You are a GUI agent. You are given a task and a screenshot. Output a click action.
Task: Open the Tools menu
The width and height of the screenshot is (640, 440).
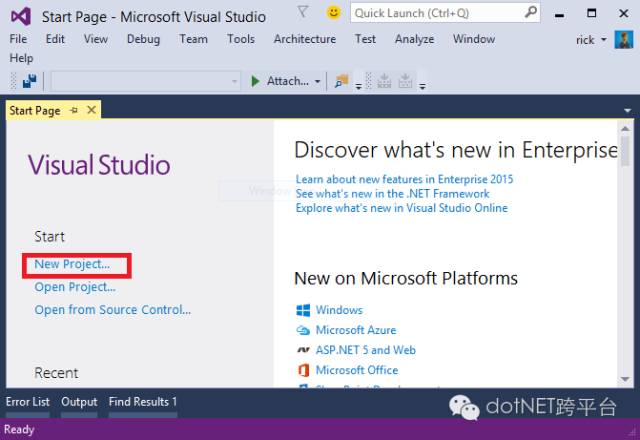coord(241,39)
